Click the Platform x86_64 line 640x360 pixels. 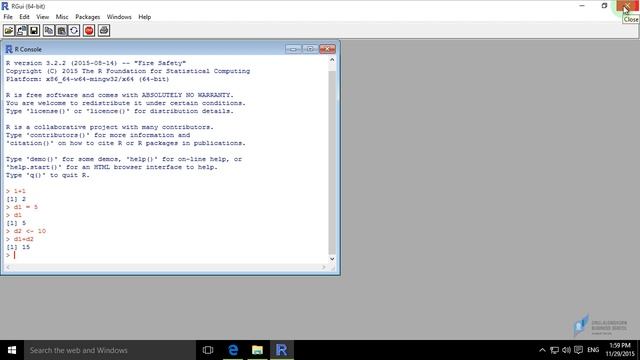point(87,79)
